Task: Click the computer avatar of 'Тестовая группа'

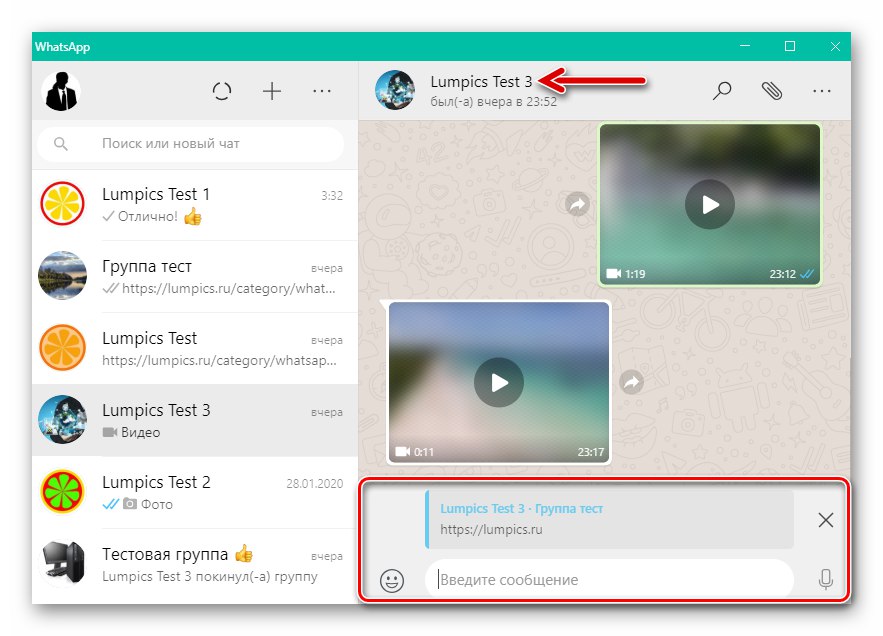Action: point(62,564)
